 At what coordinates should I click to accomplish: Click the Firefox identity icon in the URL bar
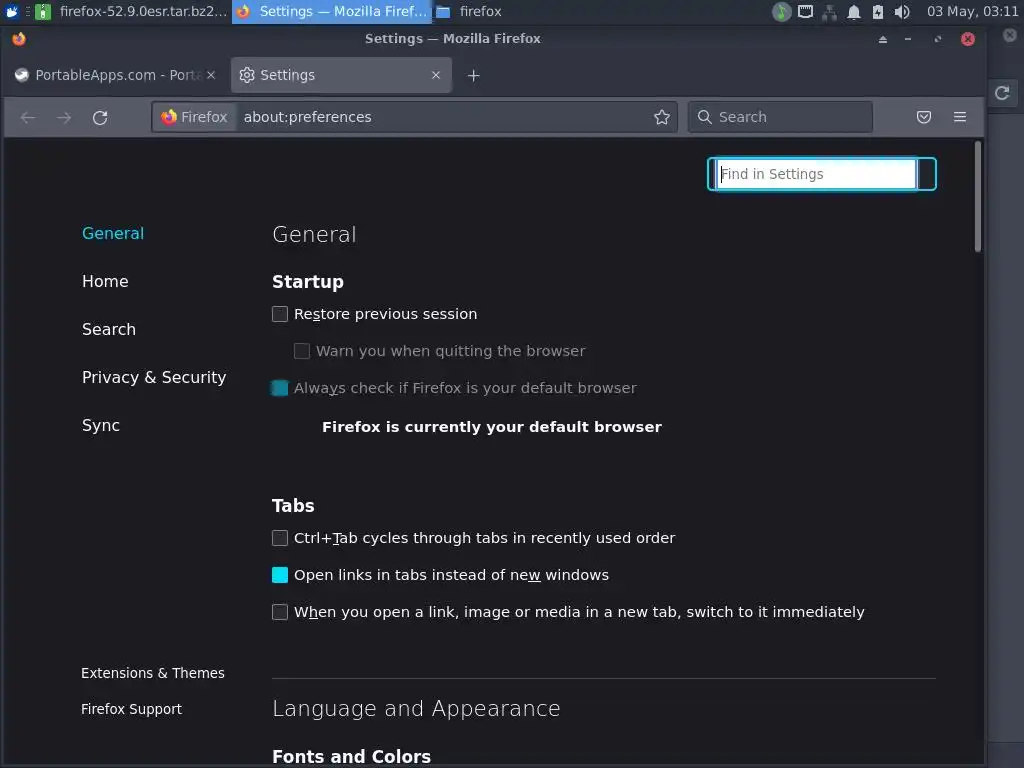tap(169, 117)
